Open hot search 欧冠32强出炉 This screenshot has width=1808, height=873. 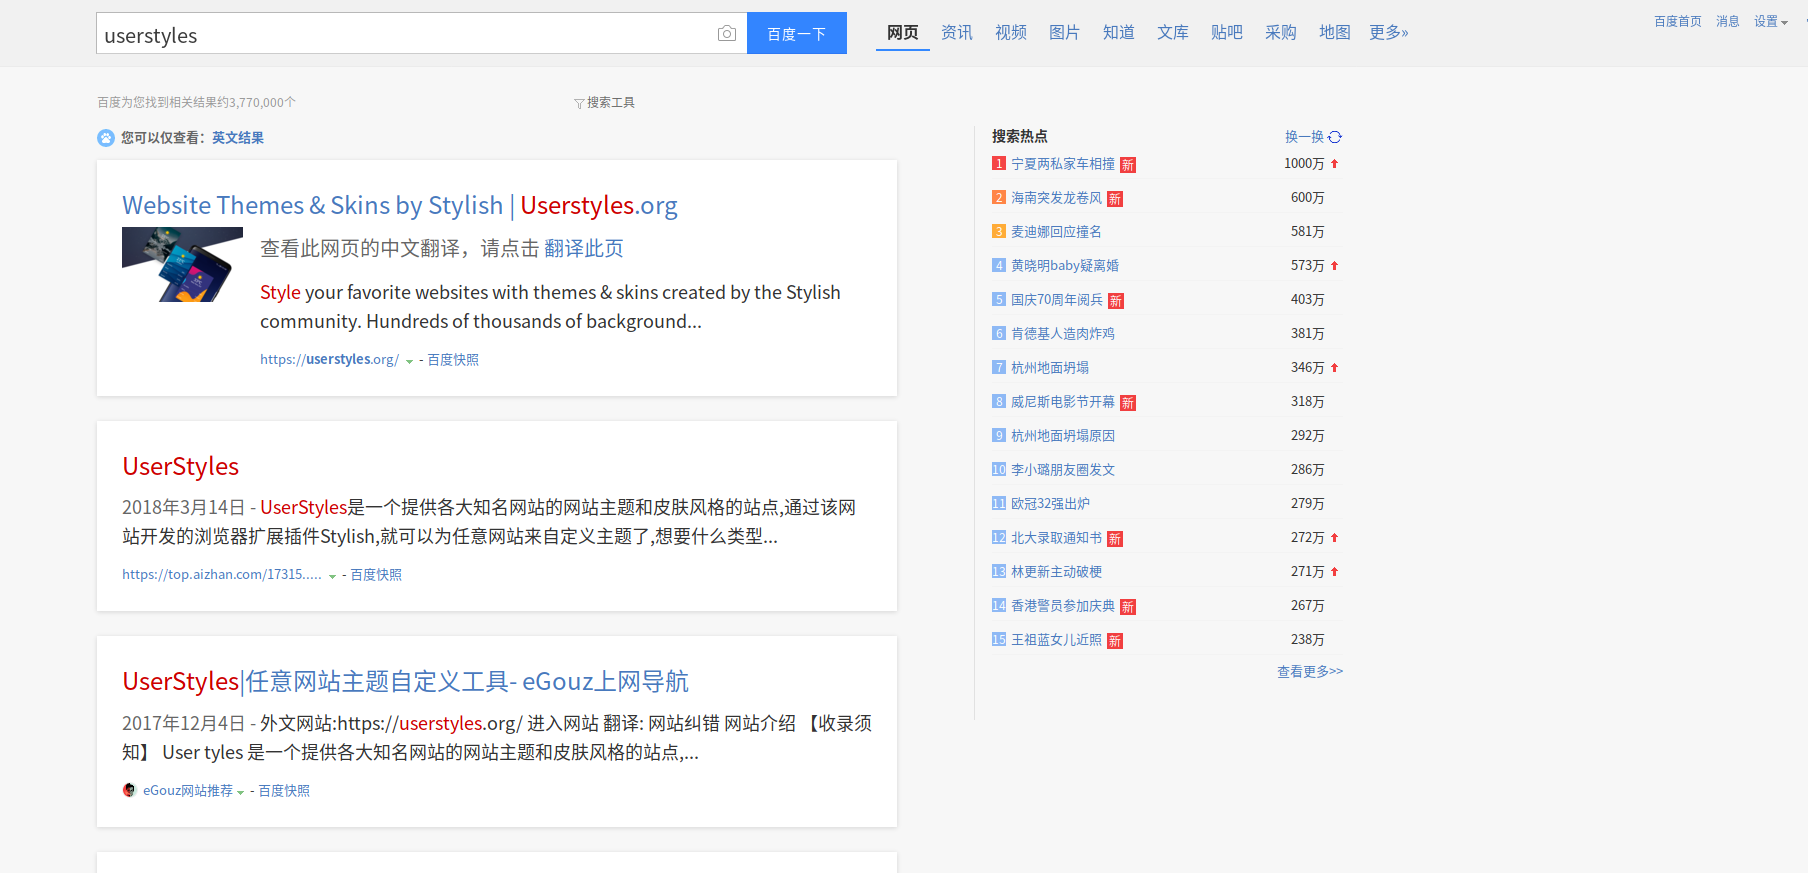tap(1050, 504)
